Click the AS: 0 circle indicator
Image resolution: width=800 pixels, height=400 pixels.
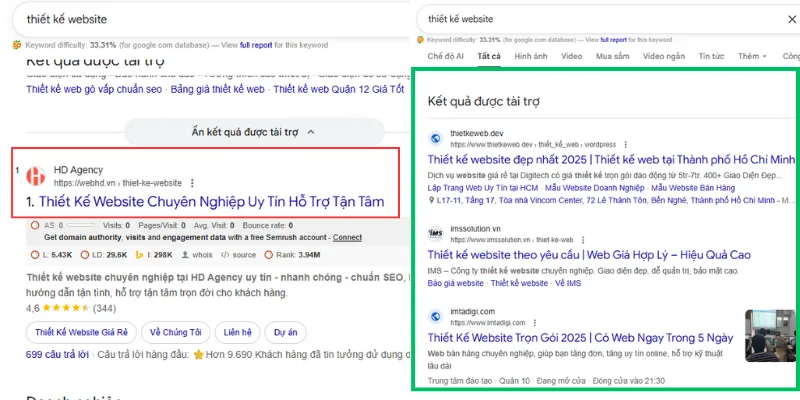[35, 225]
